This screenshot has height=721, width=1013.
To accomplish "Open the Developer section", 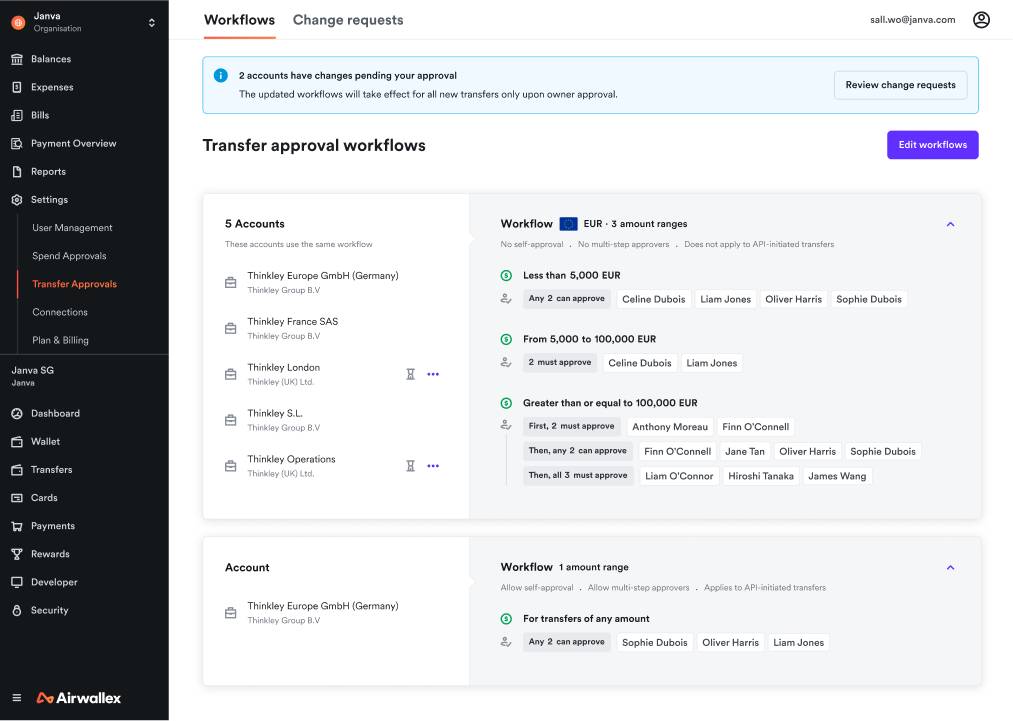I will [x=54, y=581].
